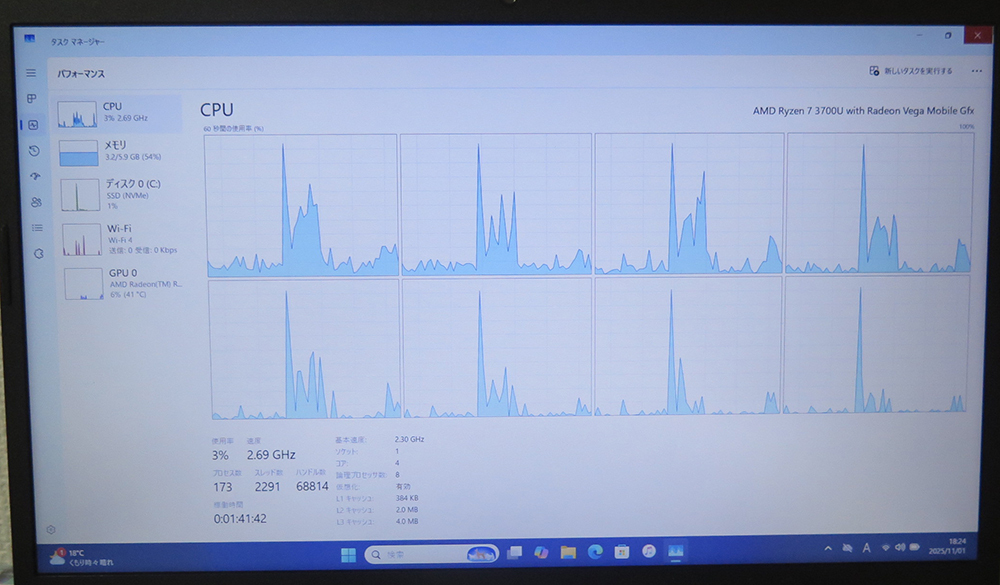Open the weather widget showing 18°C
This screenshot has width=1000, height=585.
83,558
